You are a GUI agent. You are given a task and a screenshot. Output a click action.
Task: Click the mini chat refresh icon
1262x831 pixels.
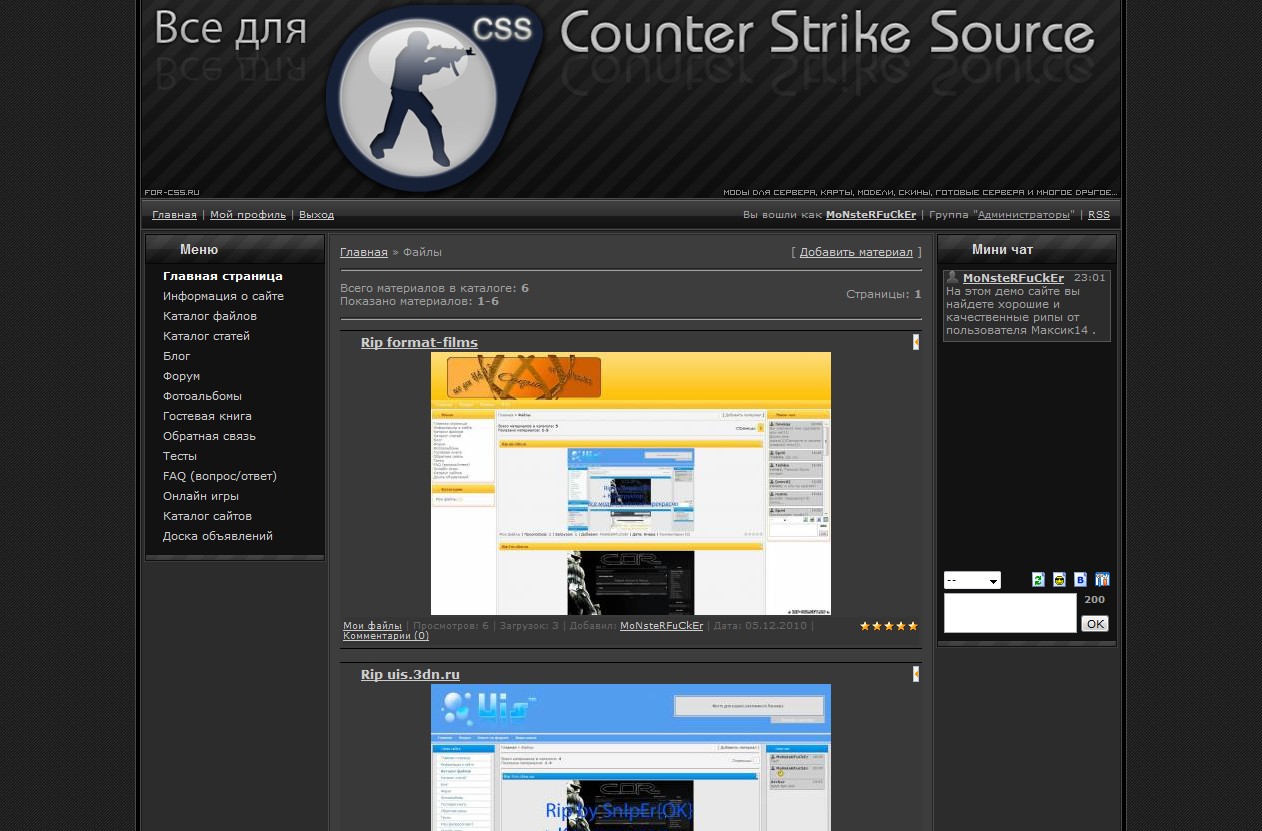(1038, 580)
